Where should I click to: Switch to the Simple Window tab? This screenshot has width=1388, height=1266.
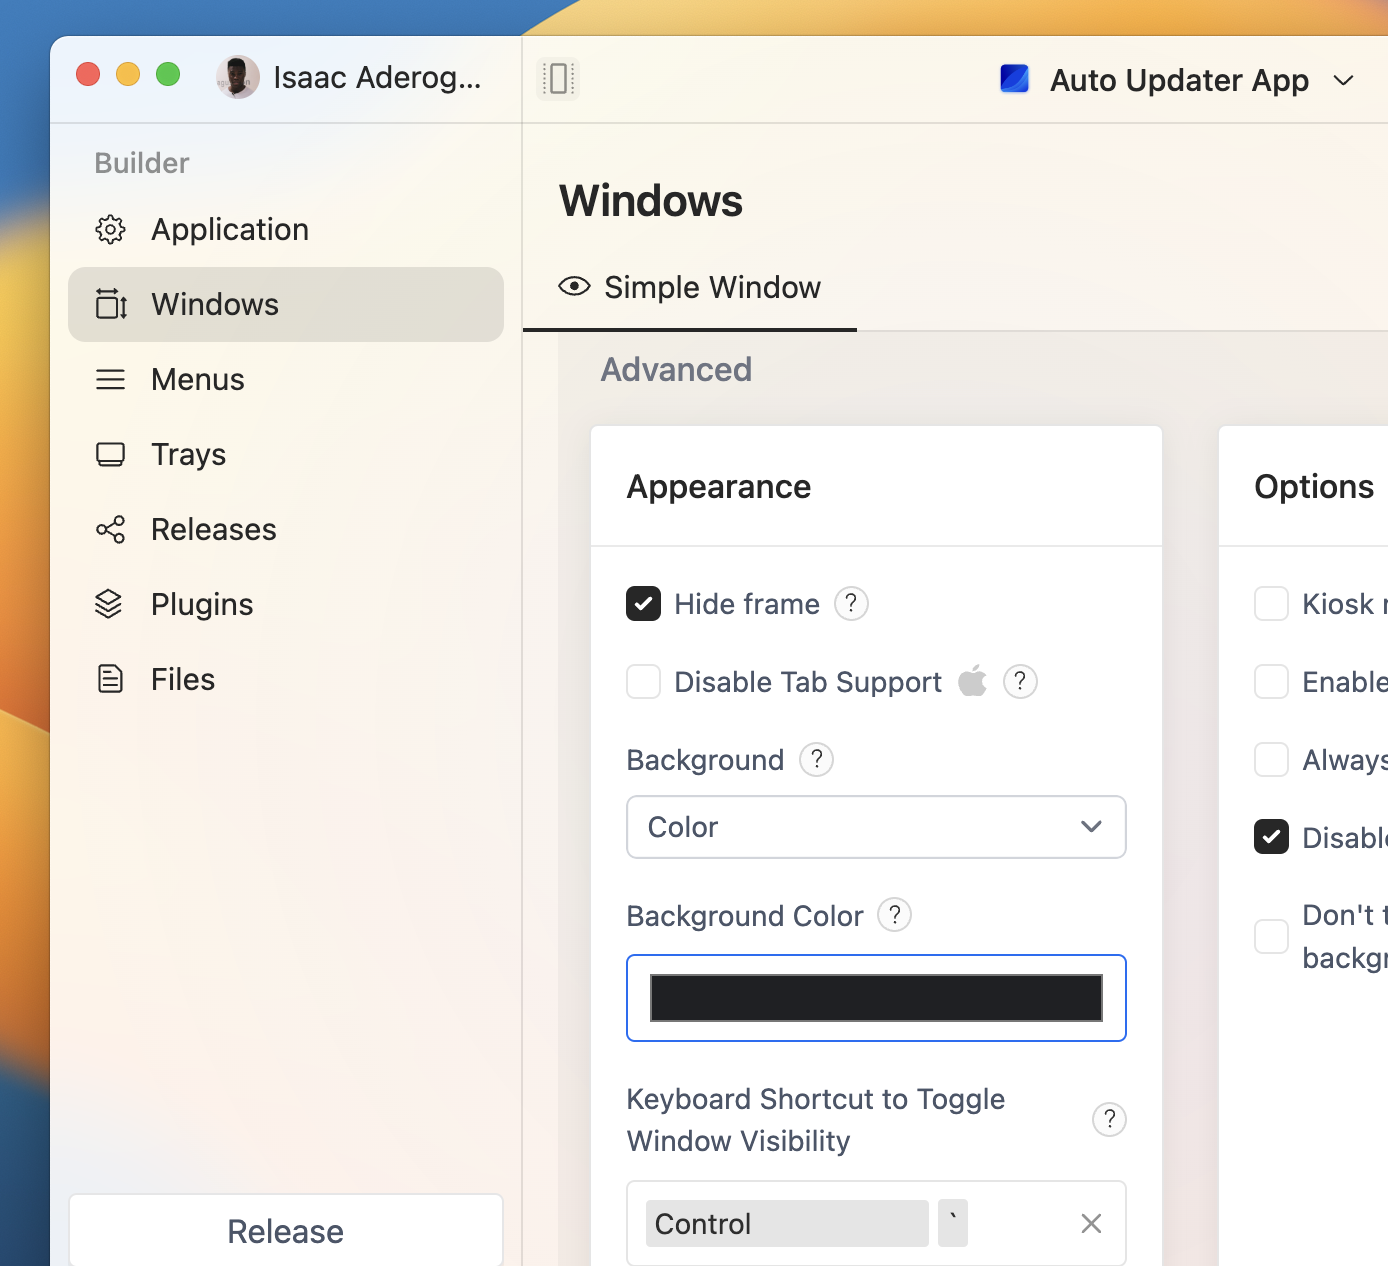click(x=690, y=288)
